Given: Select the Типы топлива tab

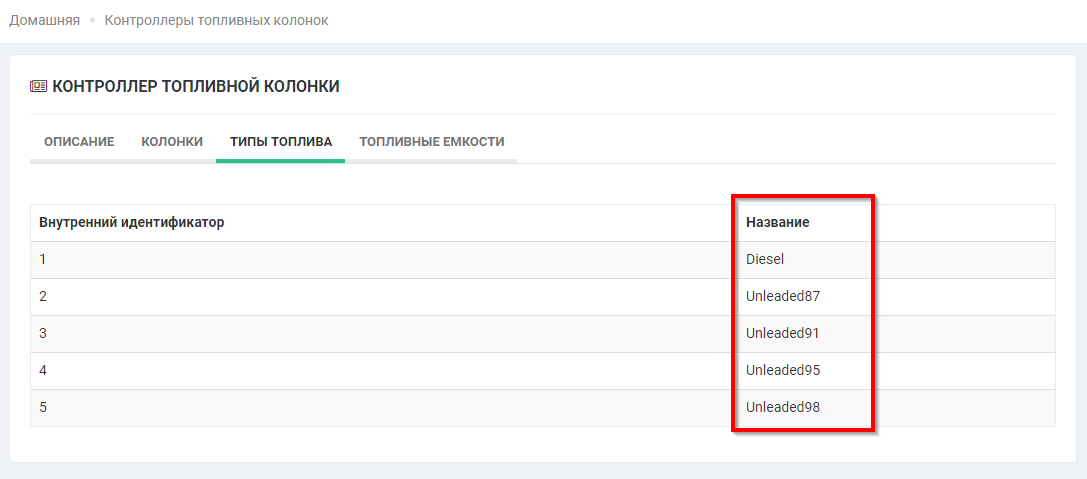Looking at the screenshot, I should point(280,142).
